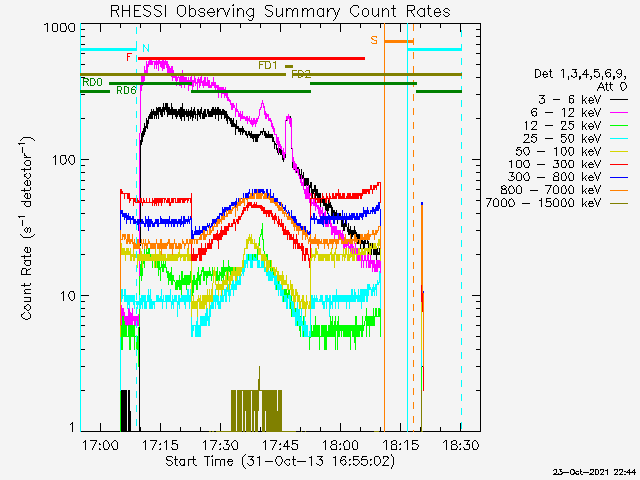
Task: Click the '7000 - 15000 keV' legend label
Action: pos(544,203)
